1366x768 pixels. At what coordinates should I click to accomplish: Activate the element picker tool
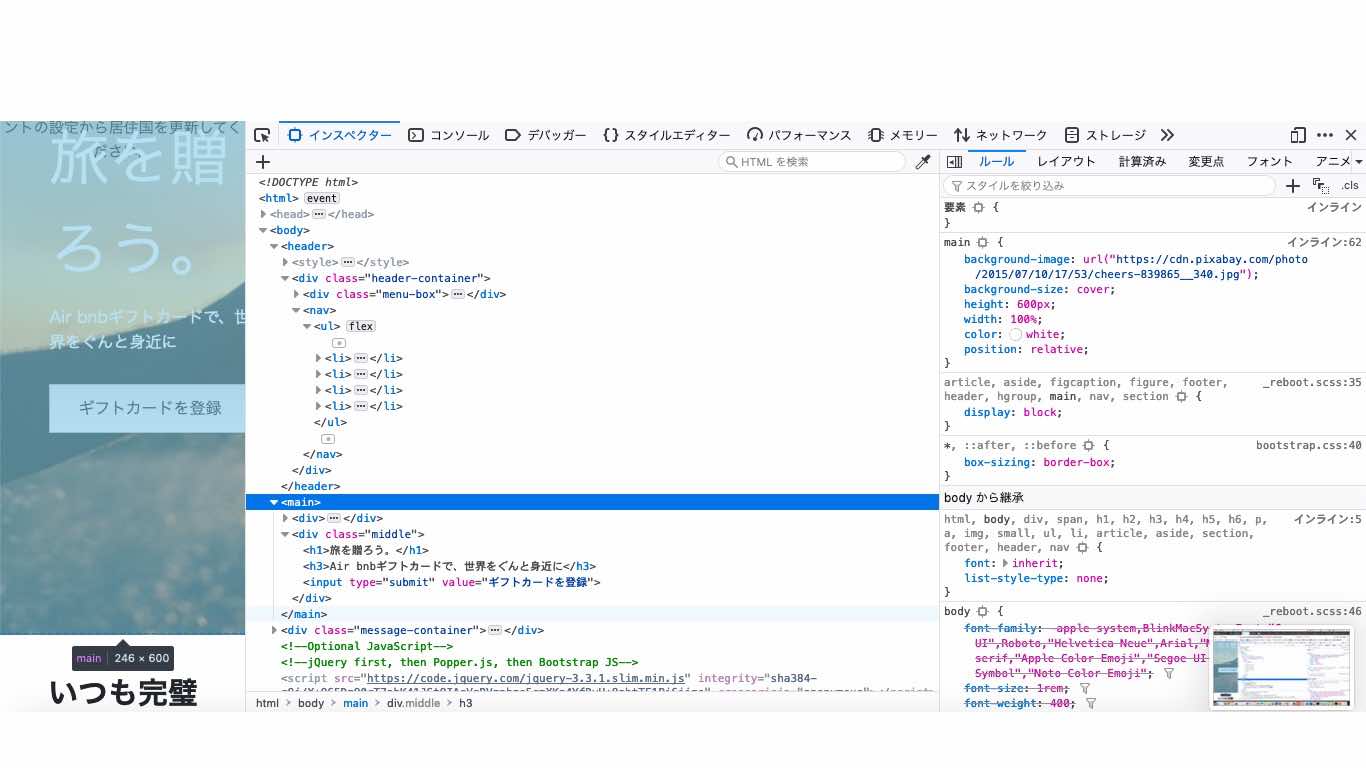(262, 135)
